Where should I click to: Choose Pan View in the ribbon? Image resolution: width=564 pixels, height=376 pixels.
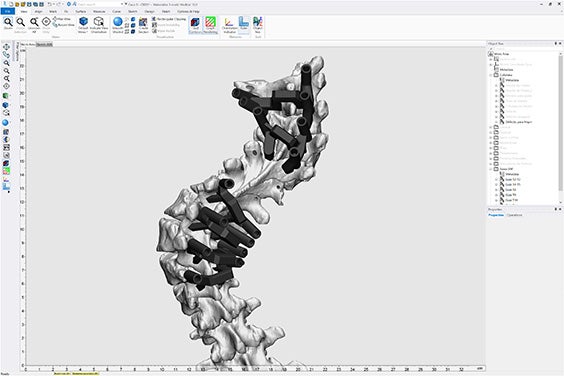62,19
